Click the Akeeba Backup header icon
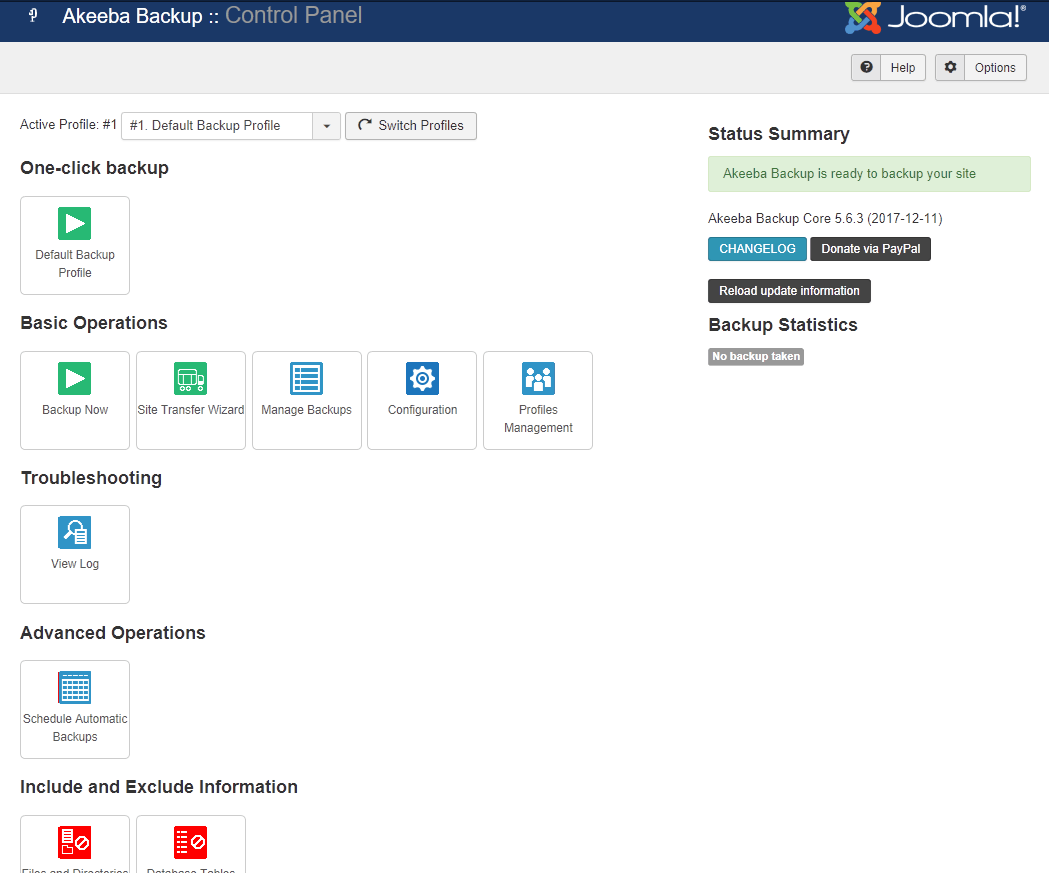1049x873 pixels. pyautogui.click(x=33, y=15)
